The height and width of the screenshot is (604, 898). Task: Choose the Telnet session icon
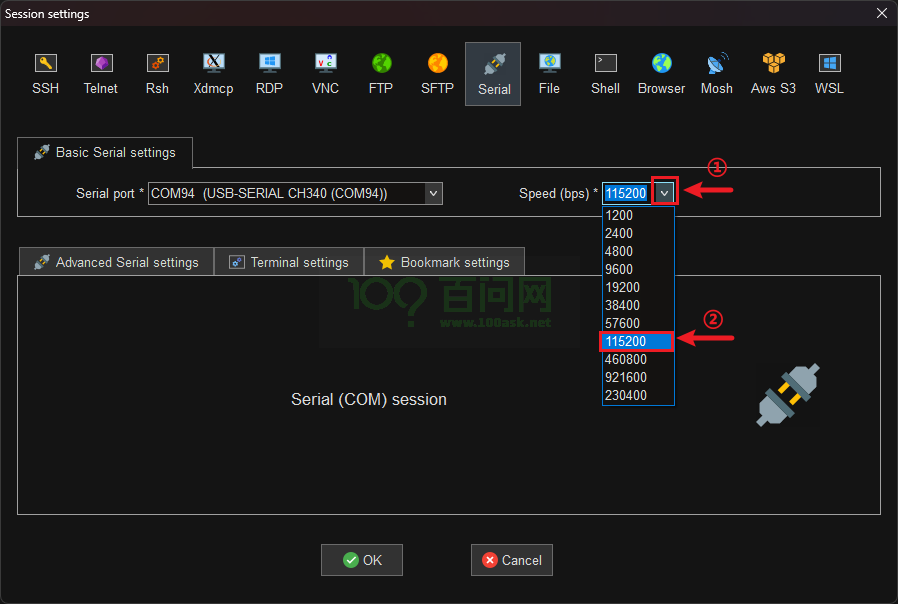pos(101,73)
